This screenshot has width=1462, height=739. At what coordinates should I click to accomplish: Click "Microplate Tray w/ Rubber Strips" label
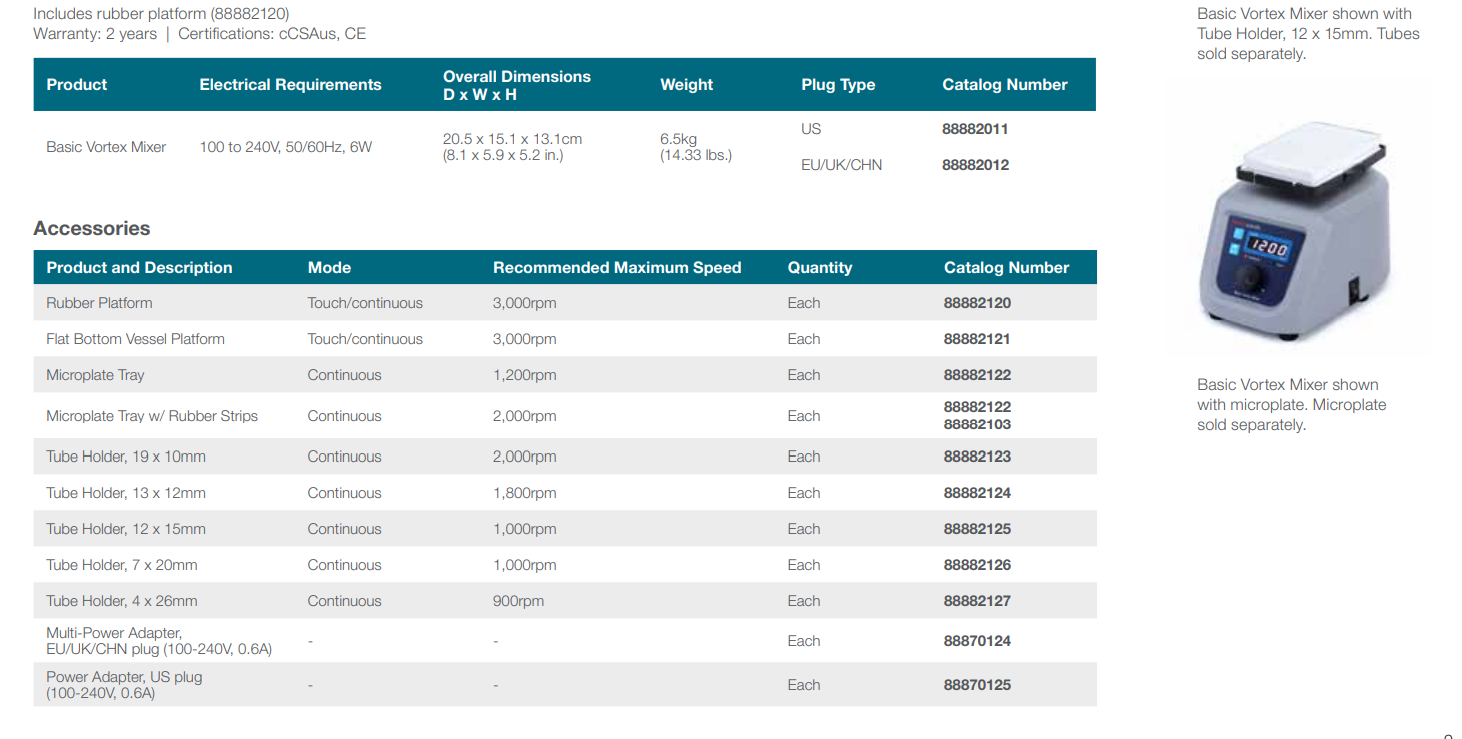[x=152, y=416]
